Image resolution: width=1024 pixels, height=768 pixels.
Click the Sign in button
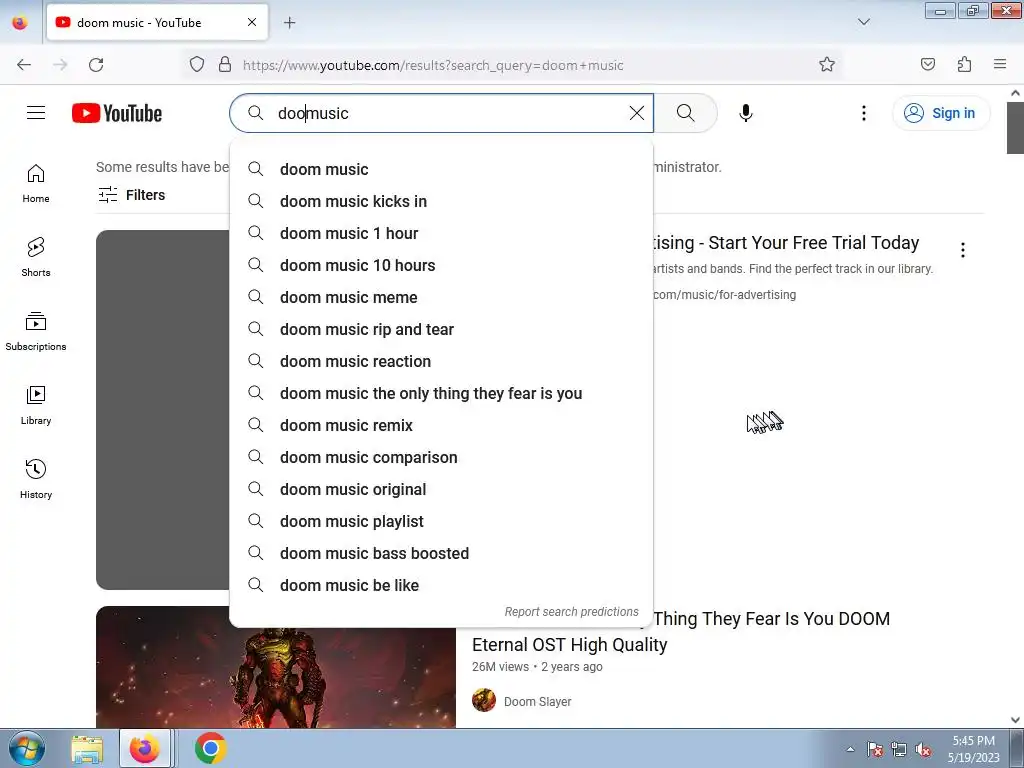[x=940, y=113]
